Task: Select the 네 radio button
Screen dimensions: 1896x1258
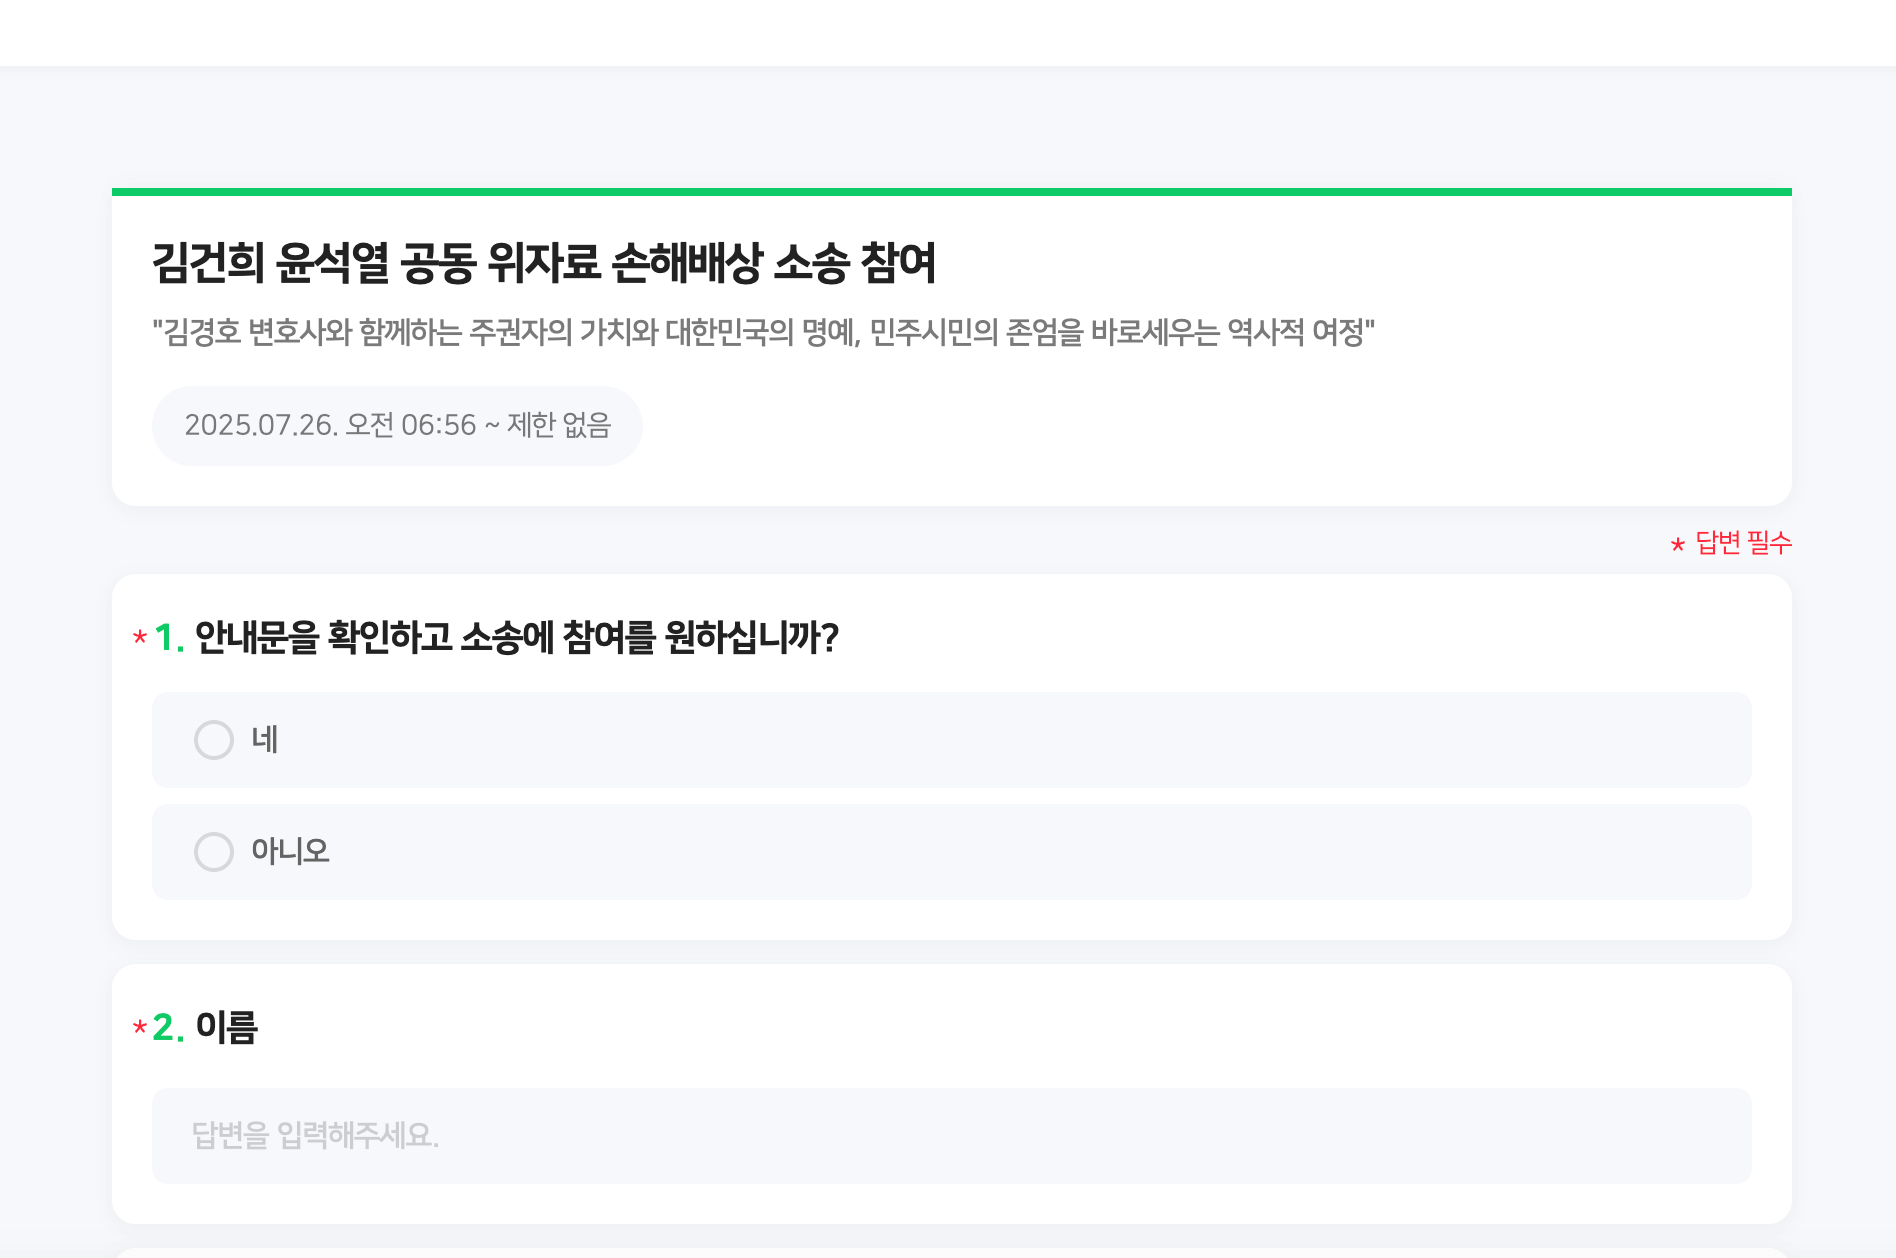Action: pos(213,740)
